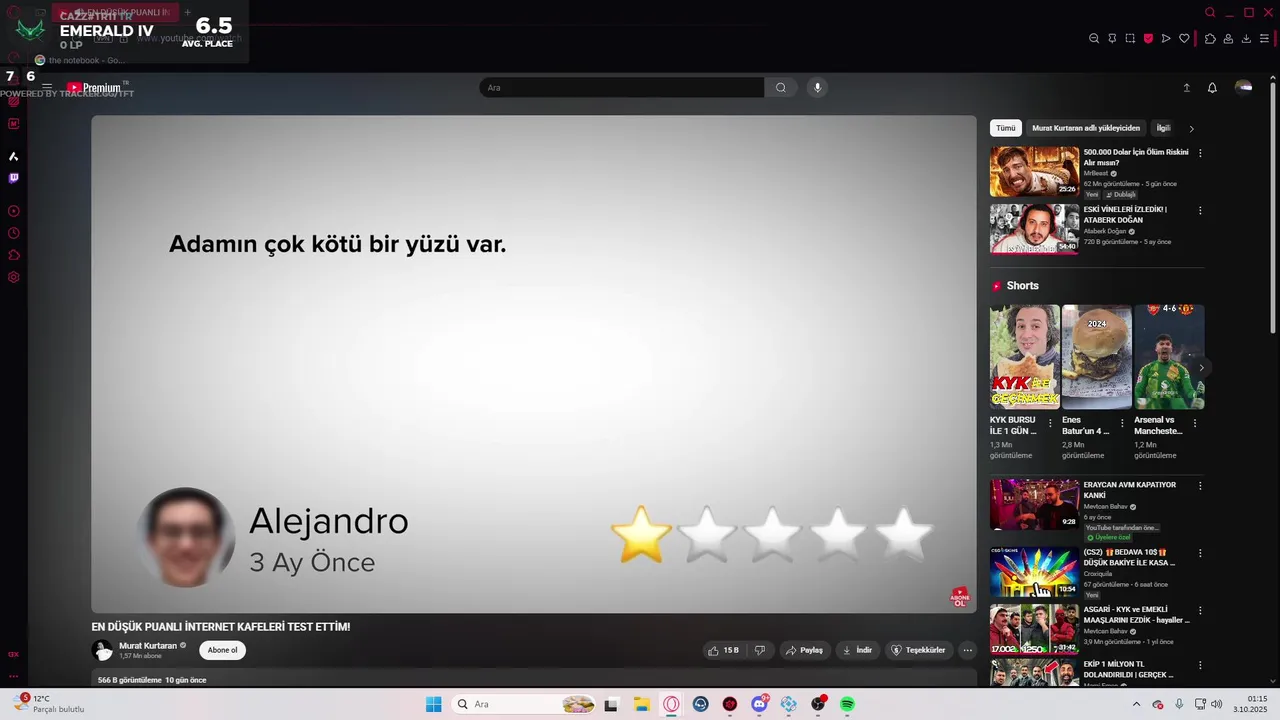Image resolution: width=1280 pixels, height=720 pixels.
Task: Select Murat Kurtaran adlı yükleyiciden chip
Action: coord(1086,128)
